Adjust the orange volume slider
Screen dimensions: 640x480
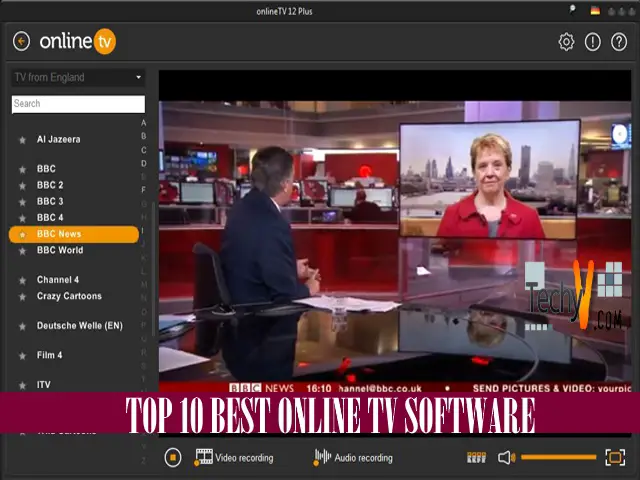(558, 457)
